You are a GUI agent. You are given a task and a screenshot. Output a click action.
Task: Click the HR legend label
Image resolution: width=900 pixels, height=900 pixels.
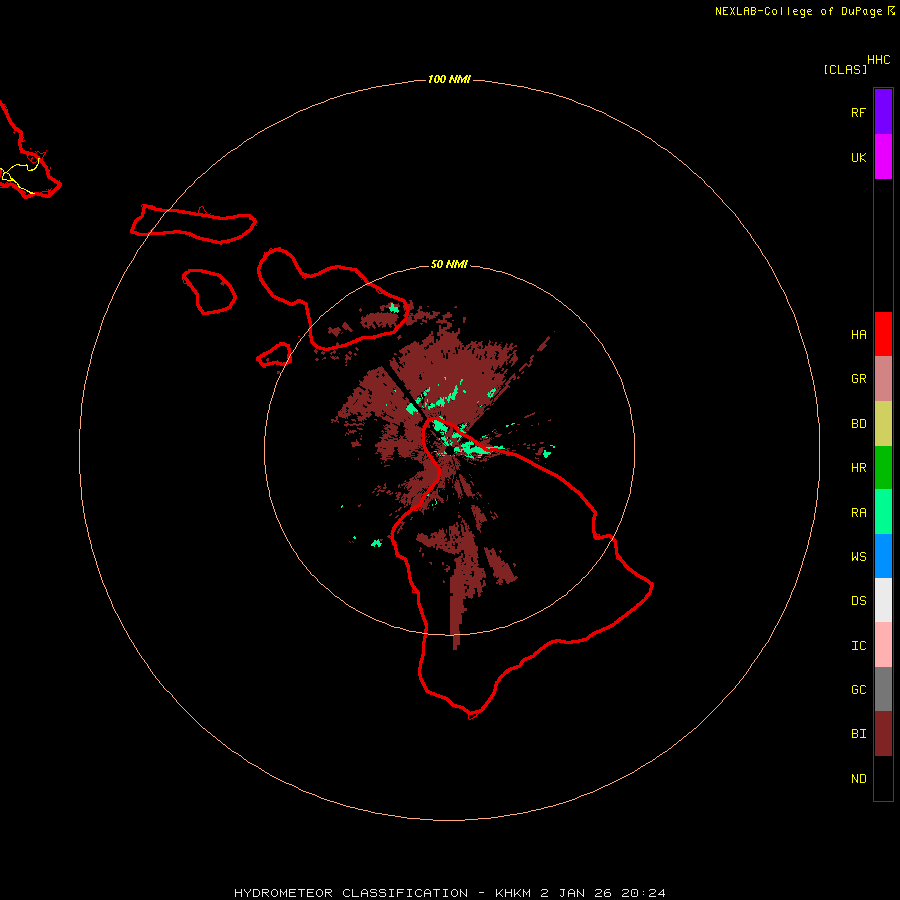coord(858,468)
